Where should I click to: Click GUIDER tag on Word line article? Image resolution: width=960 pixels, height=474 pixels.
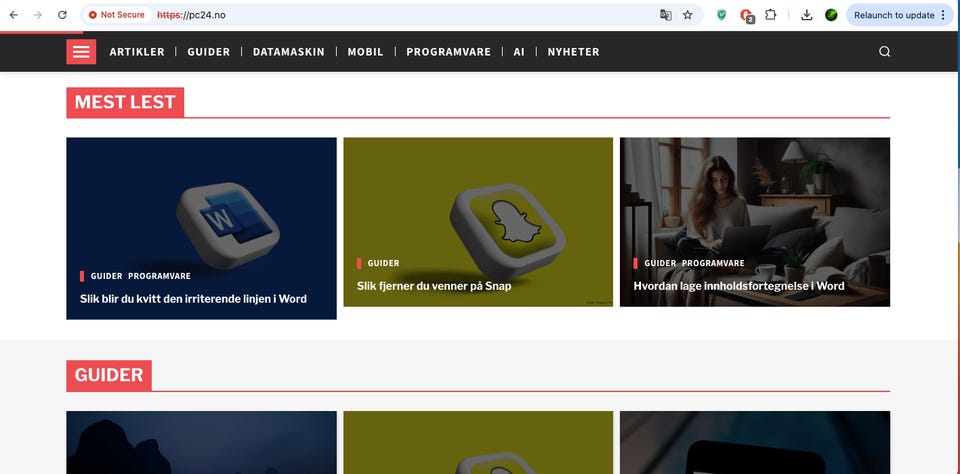point(107,276)
